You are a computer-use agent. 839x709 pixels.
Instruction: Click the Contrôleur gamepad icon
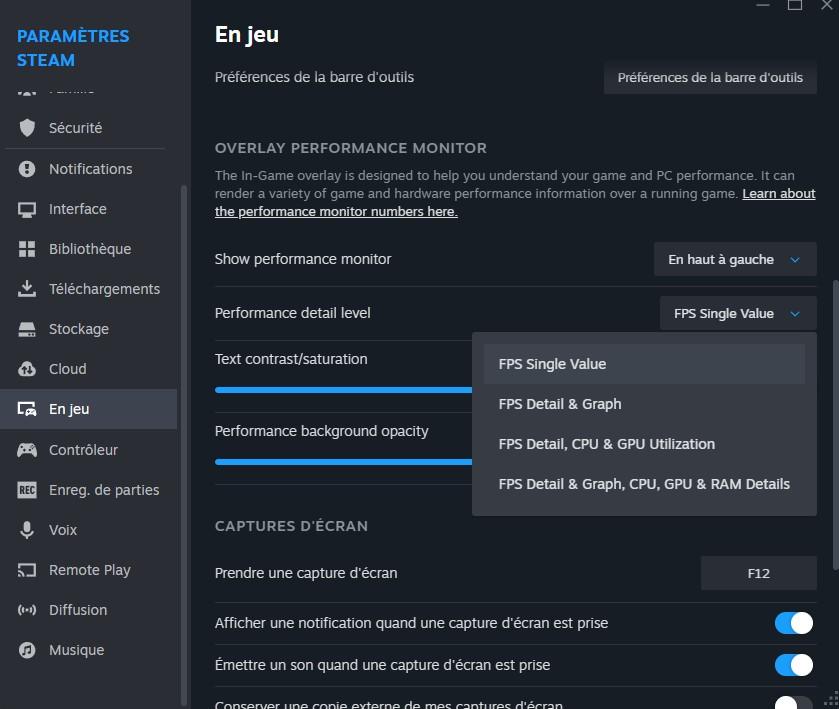[27, 450]
